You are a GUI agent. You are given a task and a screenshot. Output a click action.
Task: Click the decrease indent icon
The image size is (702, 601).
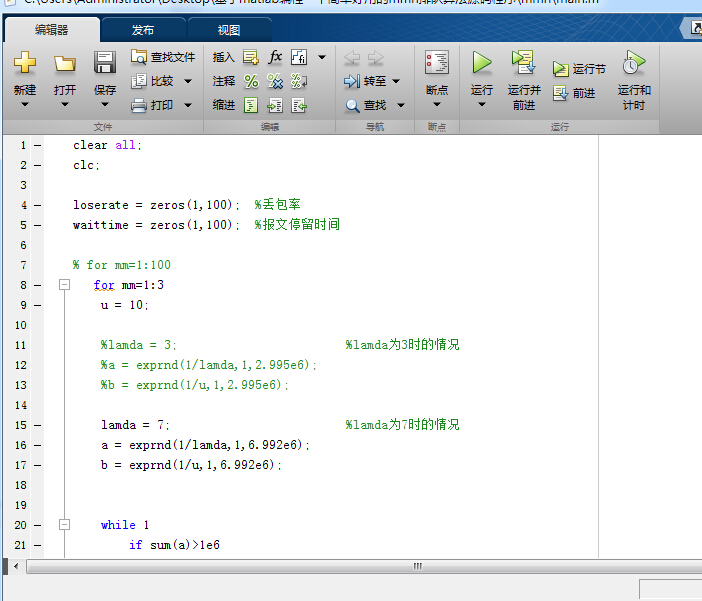coord(299,105)
